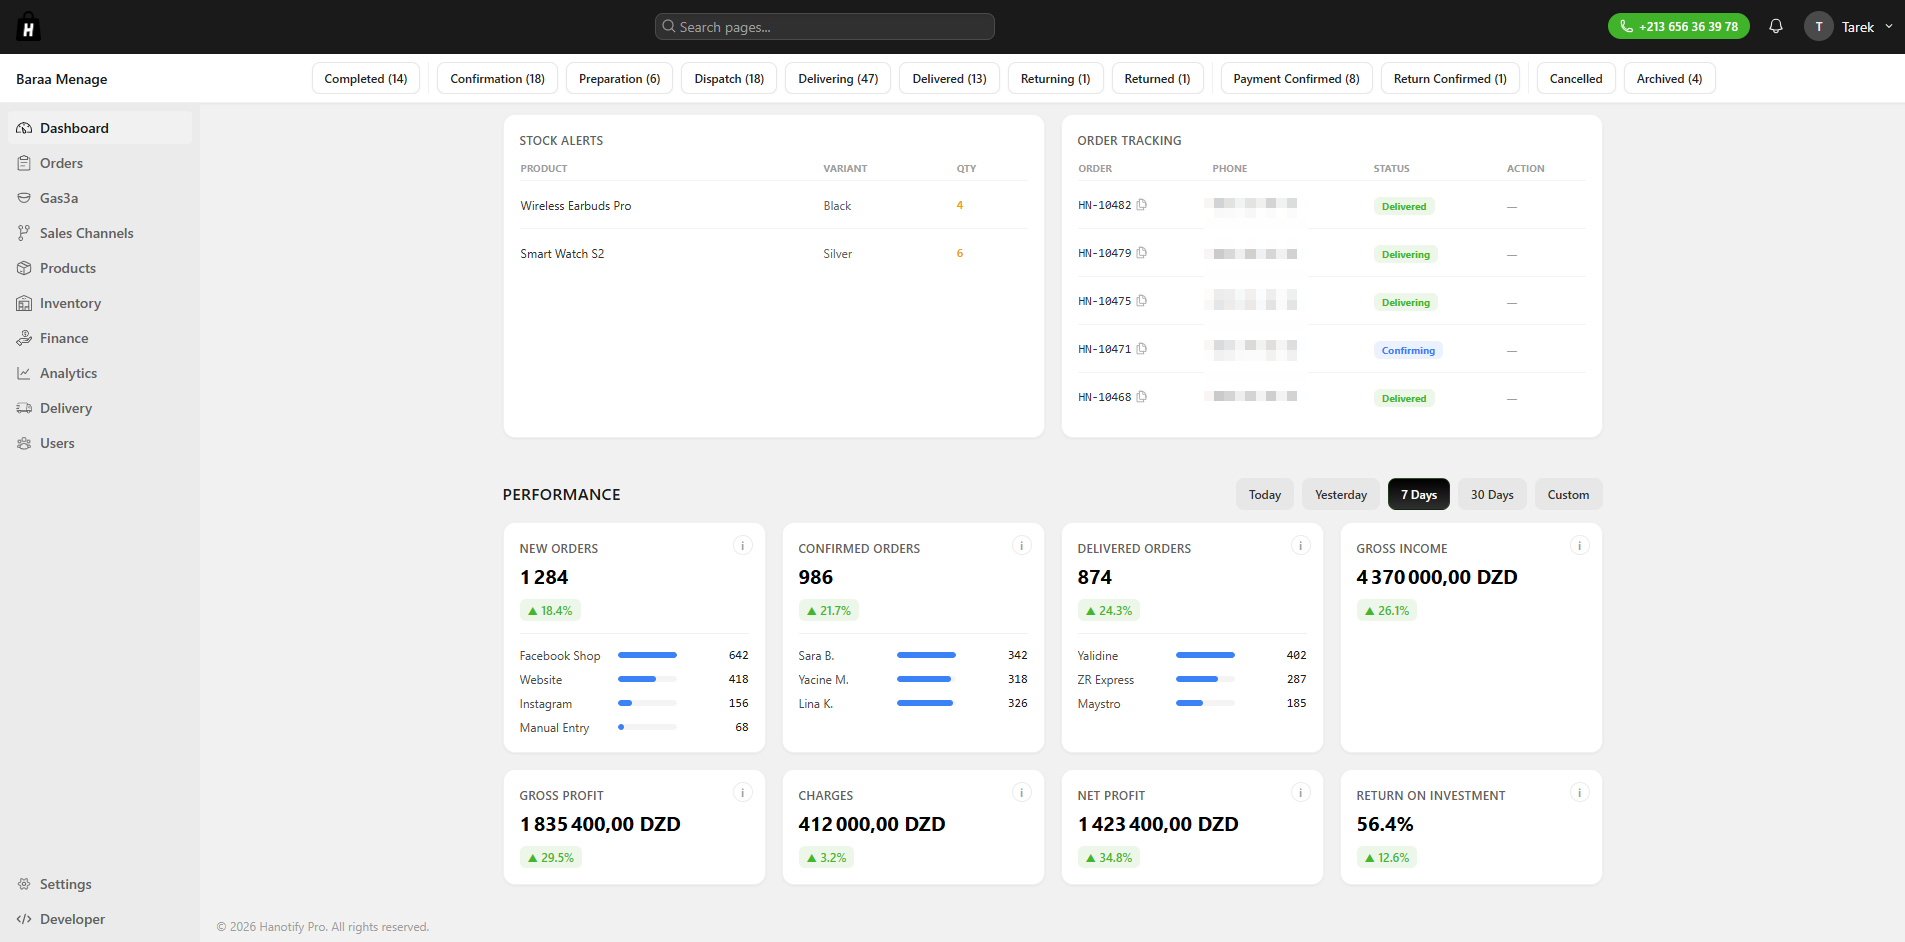Screen dimensions: 1905x942
Task: Copy order number HN-10468
Action: pos(1141,397)
